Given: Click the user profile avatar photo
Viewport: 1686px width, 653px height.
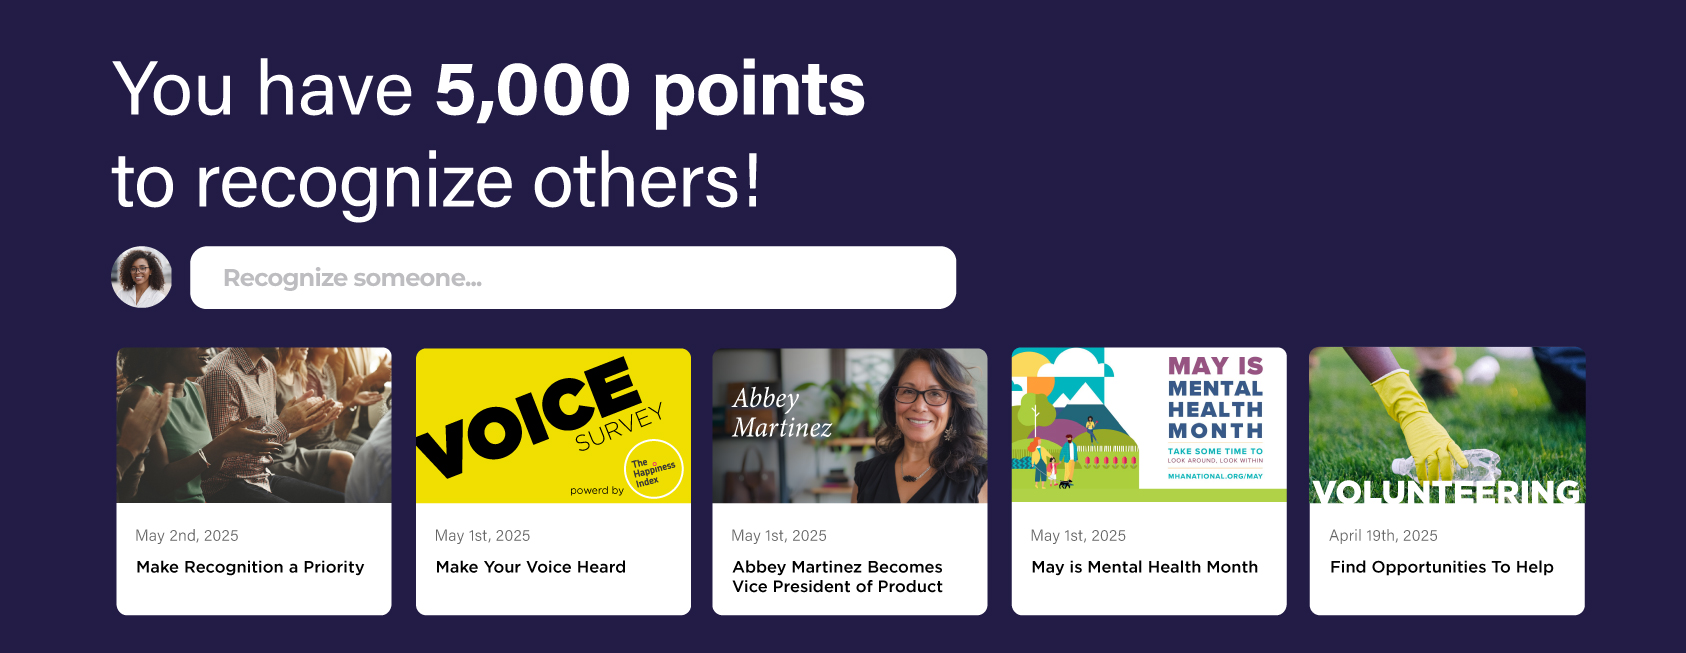Looking at the screenshot, I should pos(141,277).
